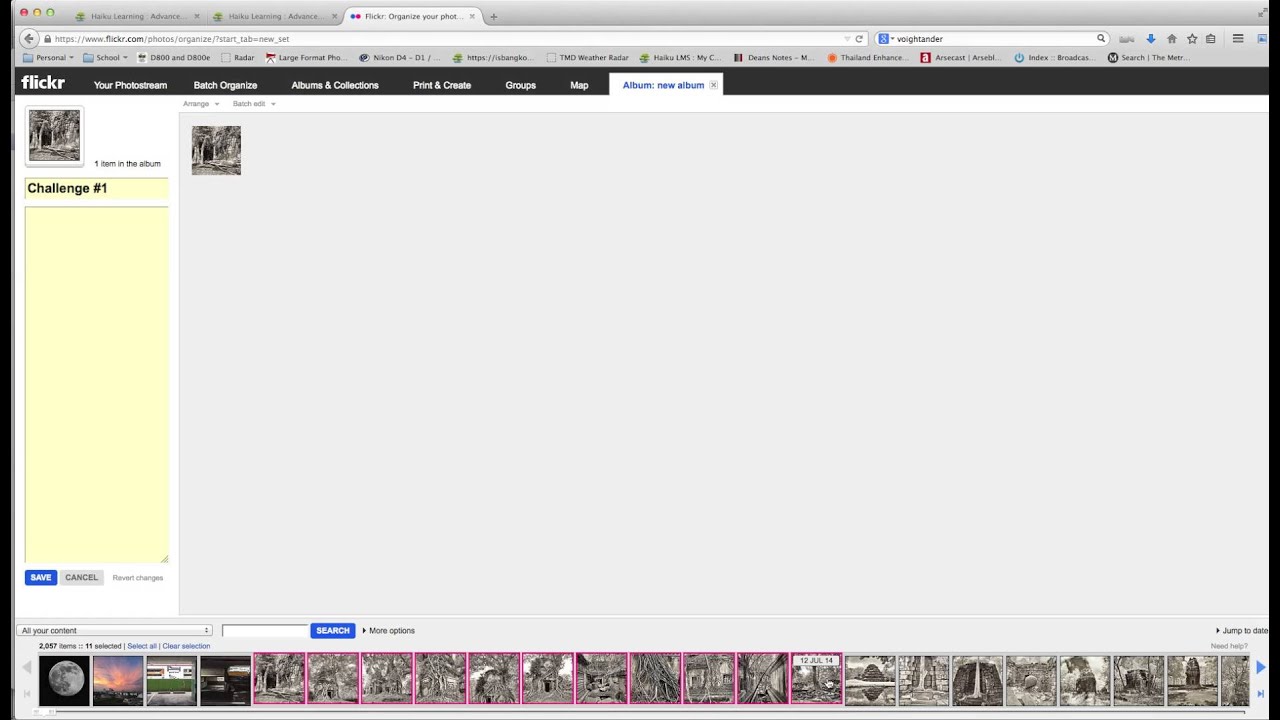The image size is (1280, 720).
Task: Expand More options
Action: coord(388,631)
